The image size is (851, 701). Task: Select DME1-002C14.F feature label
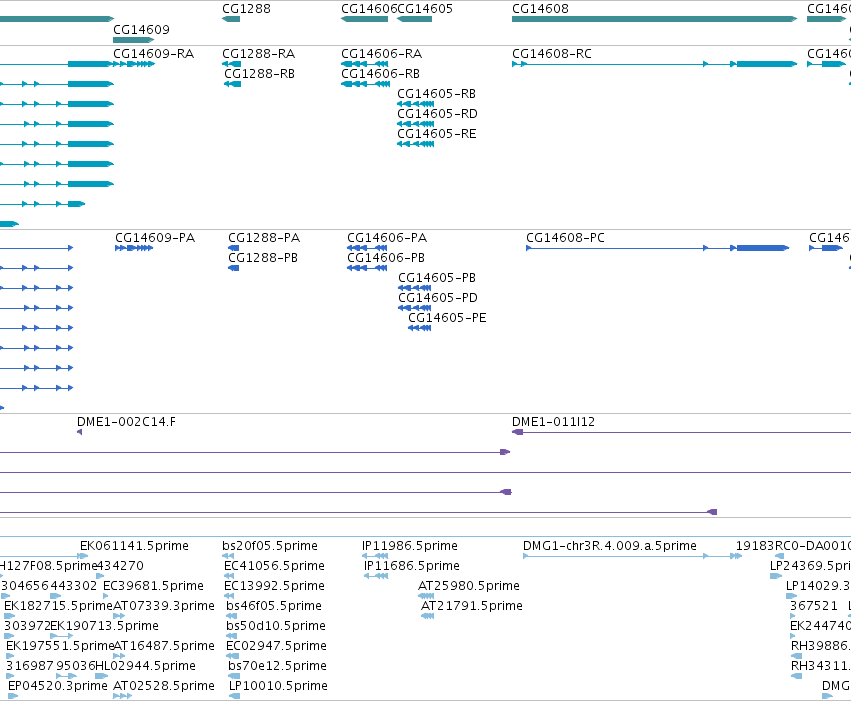click(126, 422)
